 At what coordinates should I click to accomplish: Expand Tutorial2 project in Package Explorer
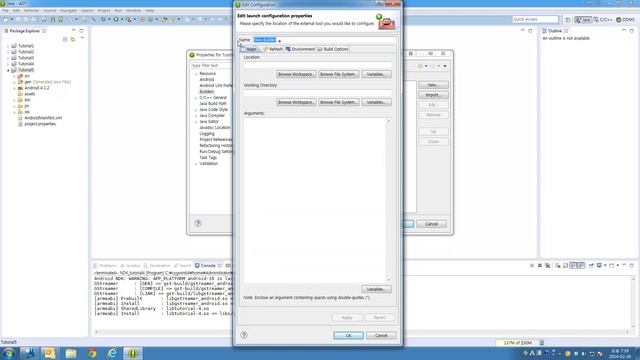(8, 52)
